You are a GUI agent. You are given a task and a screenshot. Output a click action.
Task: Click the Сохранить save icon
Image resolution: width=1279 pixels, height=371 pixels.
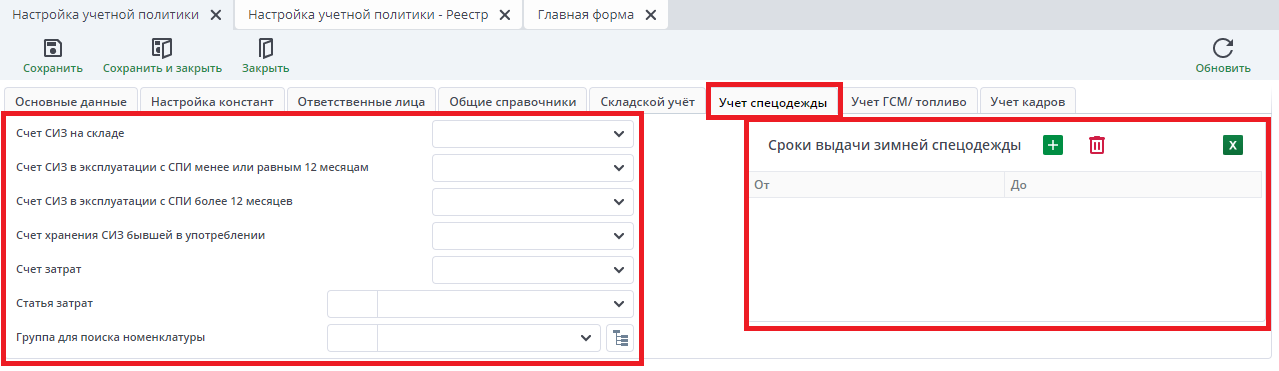coord(53,48)
